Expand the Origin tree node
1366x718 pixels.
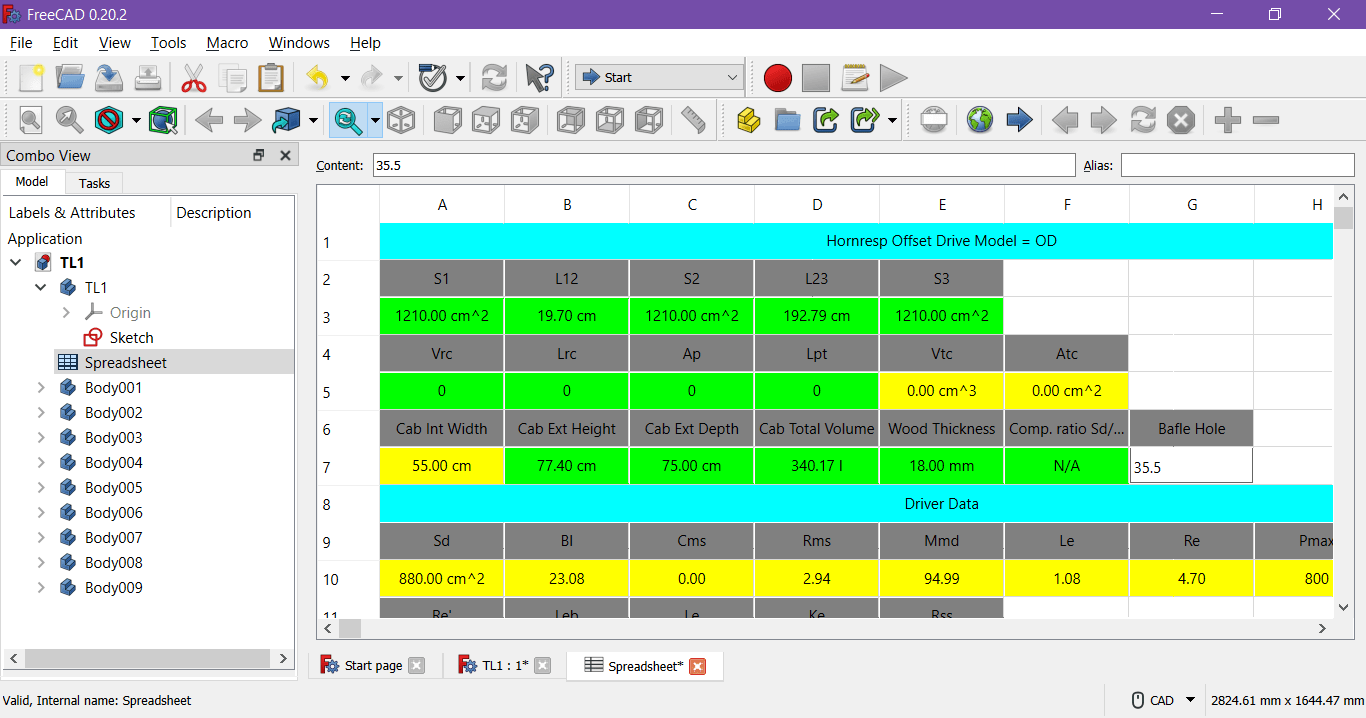[66, 312]
